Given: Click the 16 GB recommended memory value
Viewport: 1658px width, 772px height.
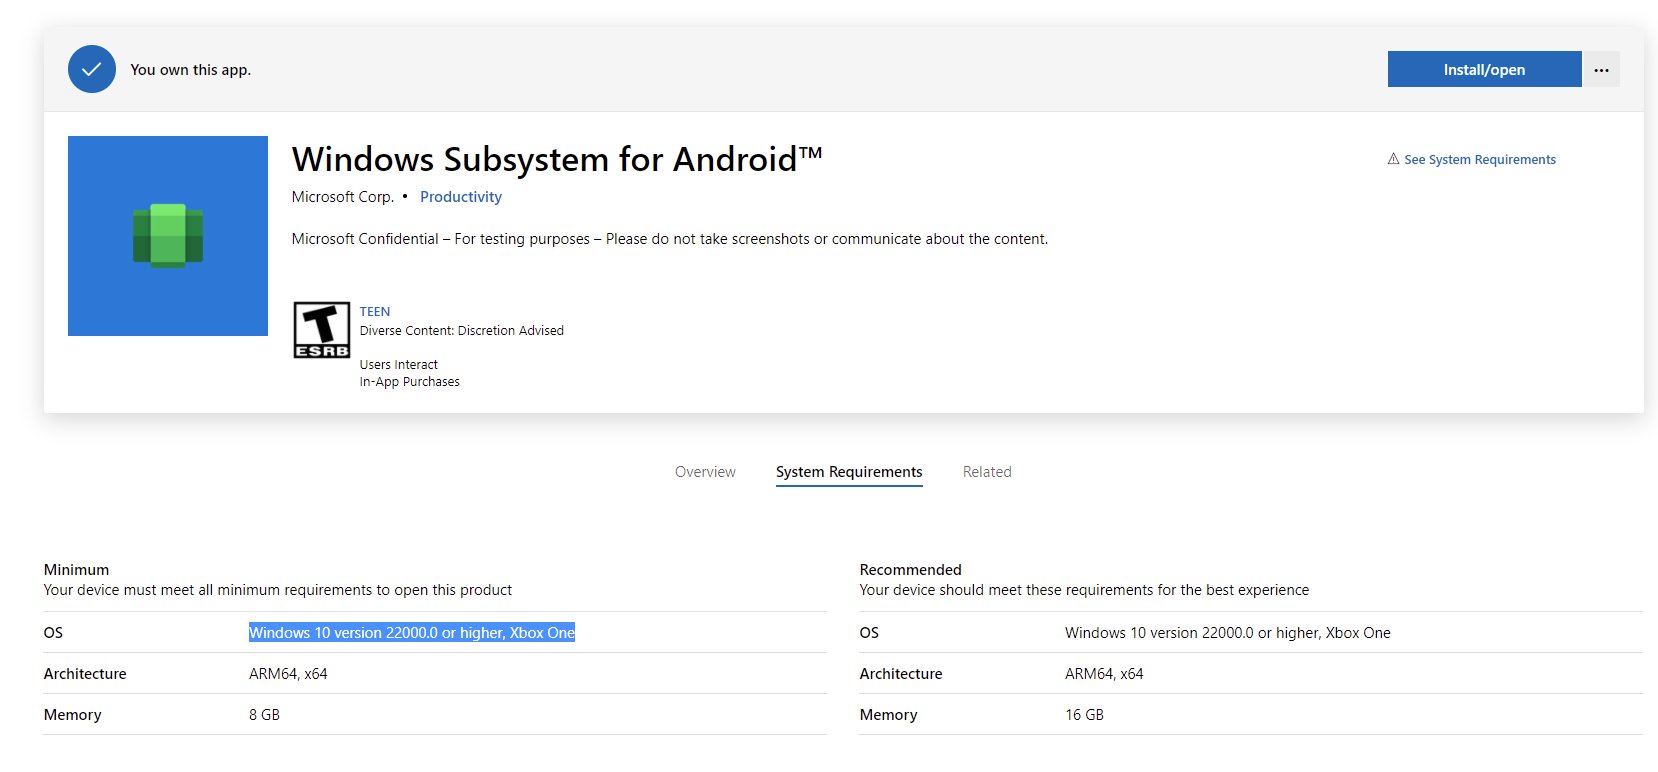Looking at the screenshot, I should (x=1084, y=715).
